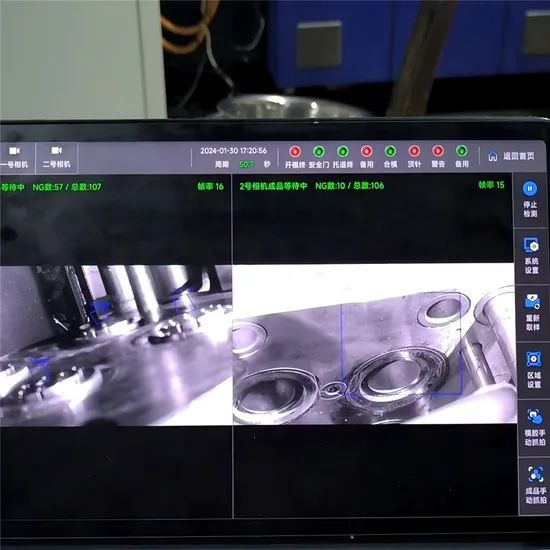Click the 帧率 16 frame rate label
550x550 pixels.
(x=210, y=187)
